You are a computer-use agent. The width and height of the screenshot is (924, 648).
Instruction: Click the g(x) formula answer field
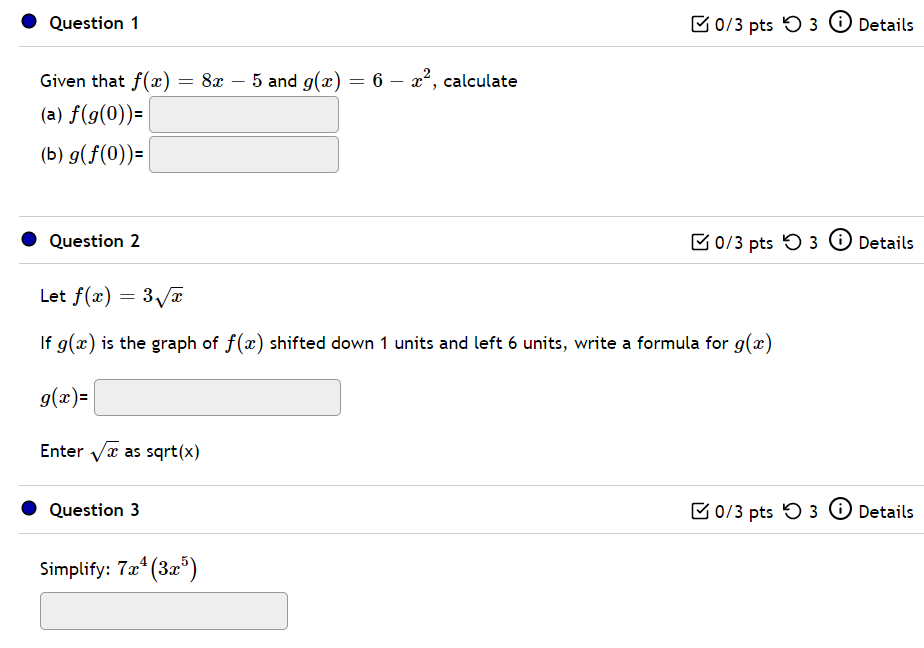(x=217, y=398)
